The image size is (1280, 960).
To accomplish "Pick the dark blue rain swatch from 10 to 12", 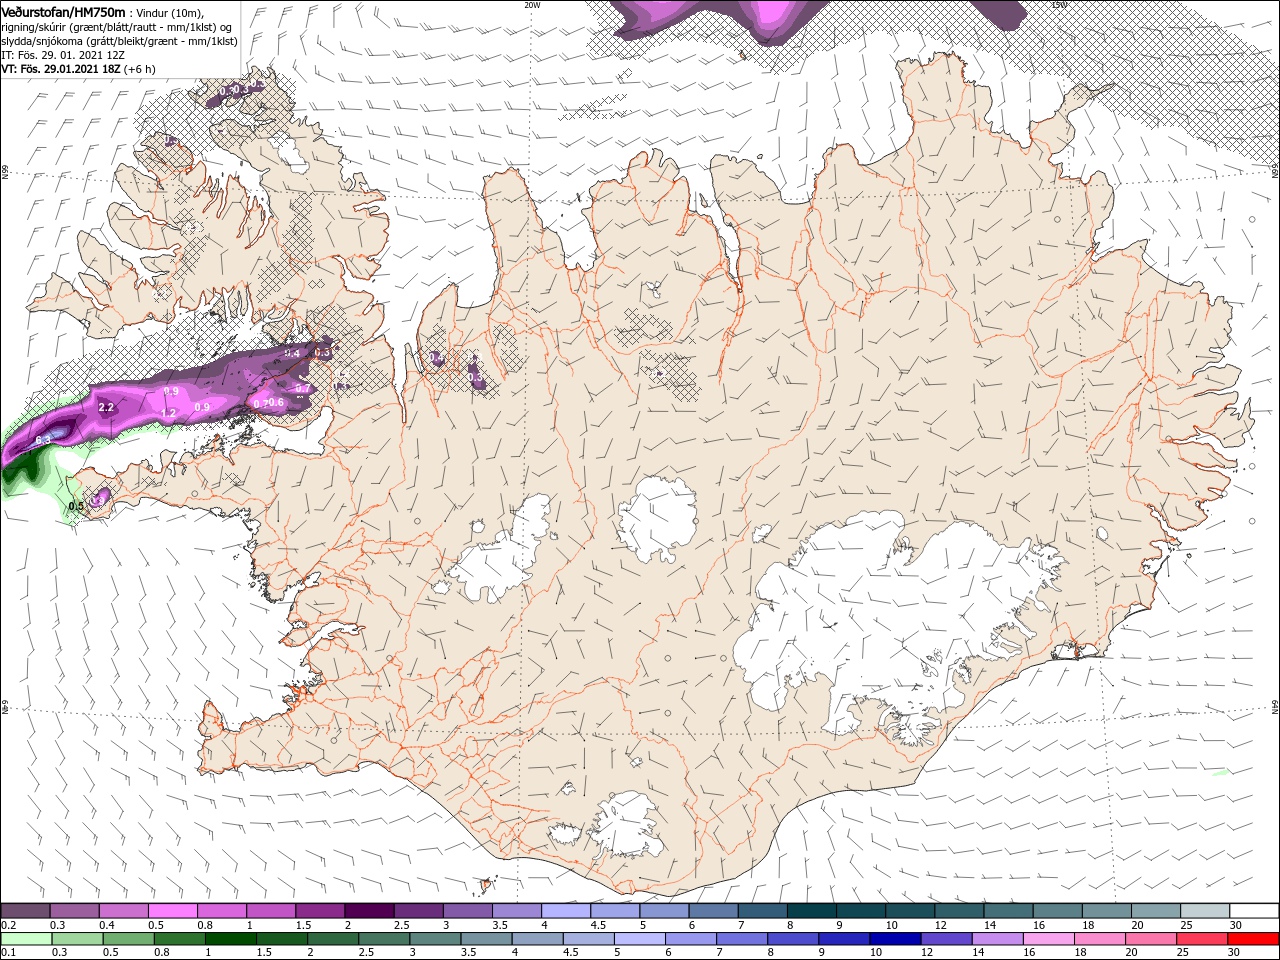I will click(x=896, y=939).
